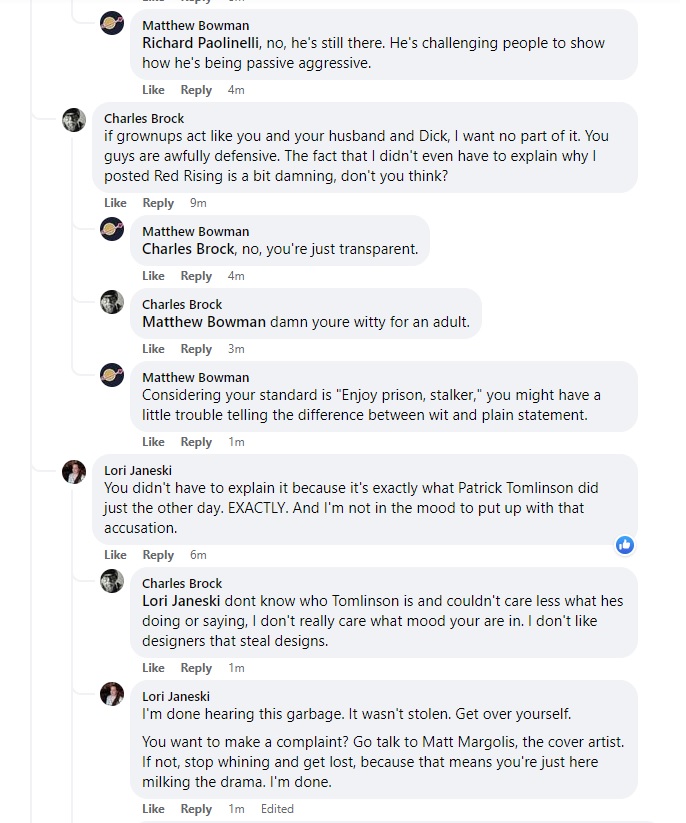Open the 'Charles Brock' name above 'if grownups' comment
The image size is (686, 823).
[x=144, y=118]
